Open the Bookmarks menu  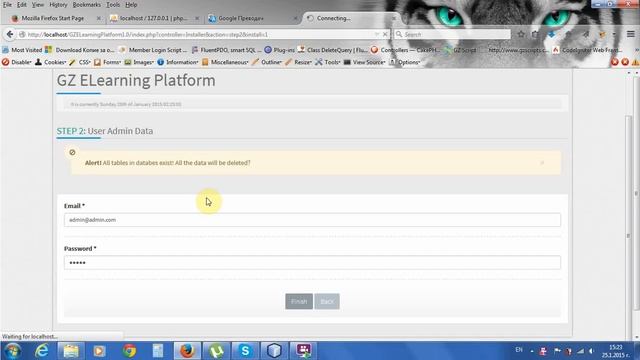[x=87, y=5]
